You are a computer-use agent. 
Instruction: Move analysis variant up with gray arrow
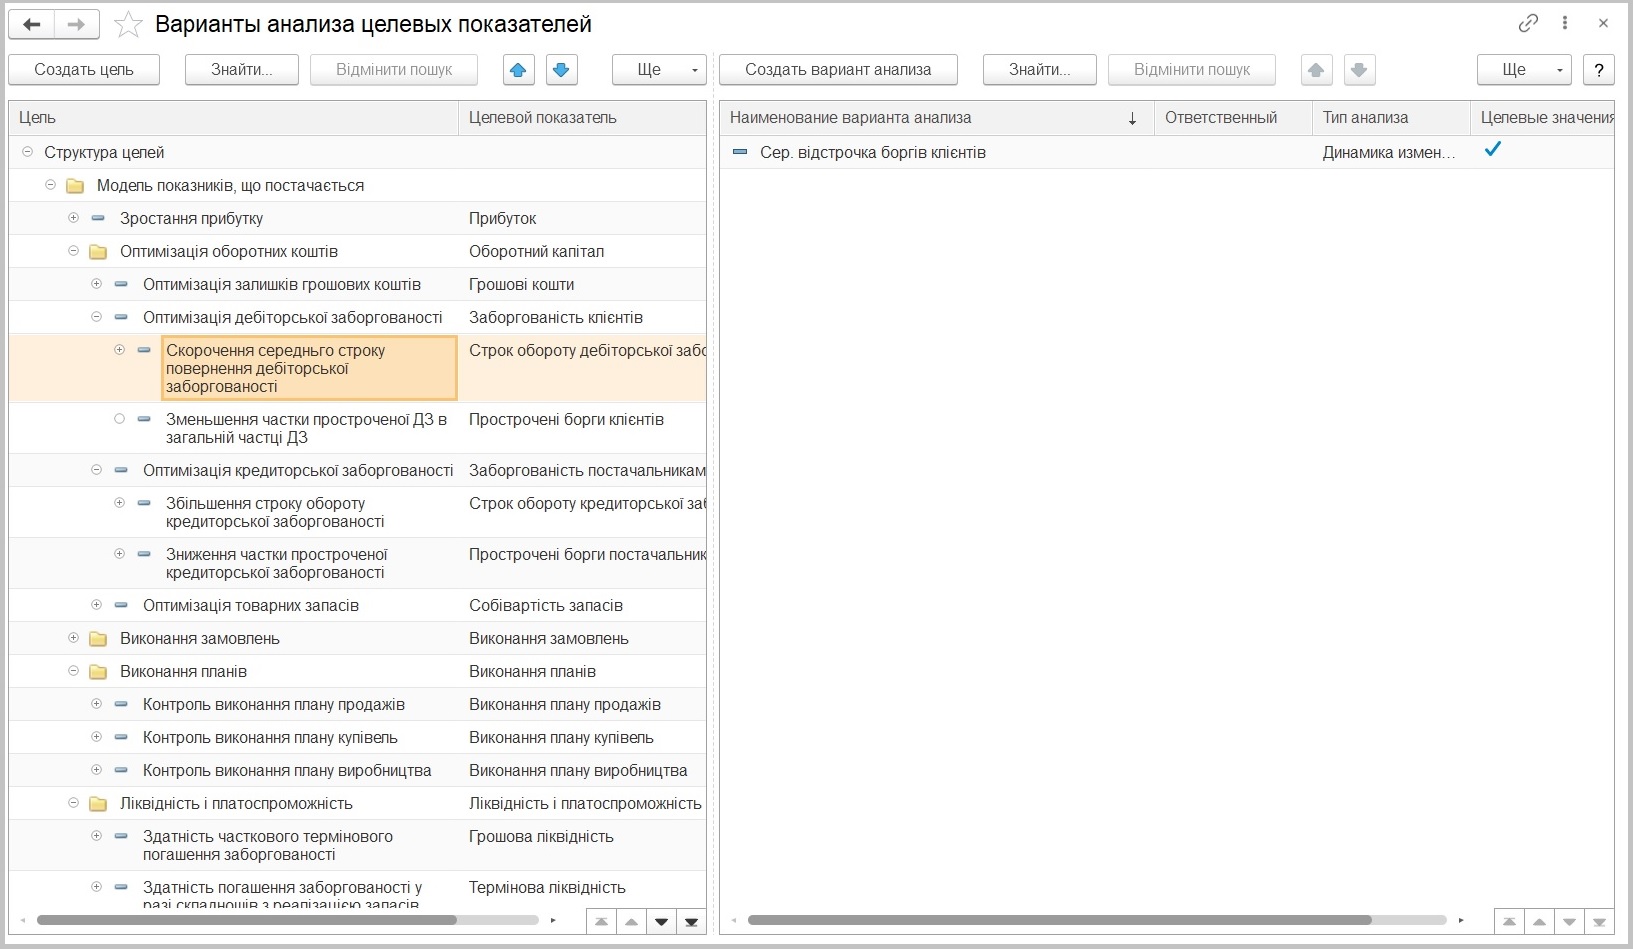(1316, 70)
